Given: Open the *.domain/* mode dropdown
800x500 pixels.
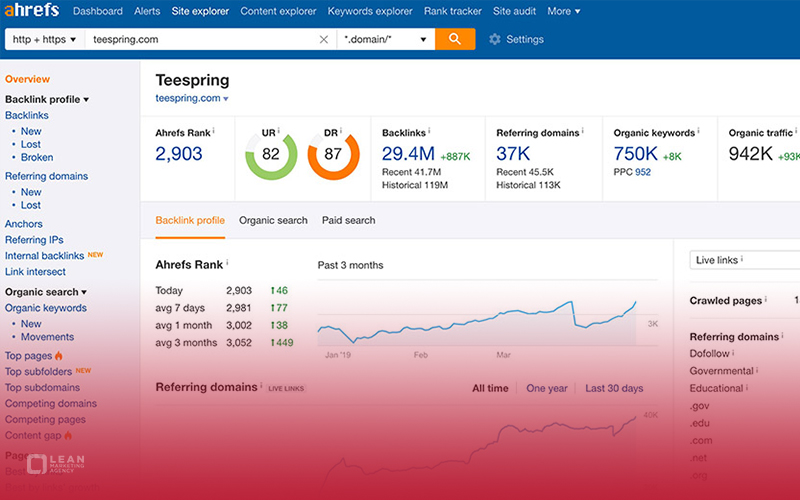Looking at the screenshot, I should coord(386,39).
